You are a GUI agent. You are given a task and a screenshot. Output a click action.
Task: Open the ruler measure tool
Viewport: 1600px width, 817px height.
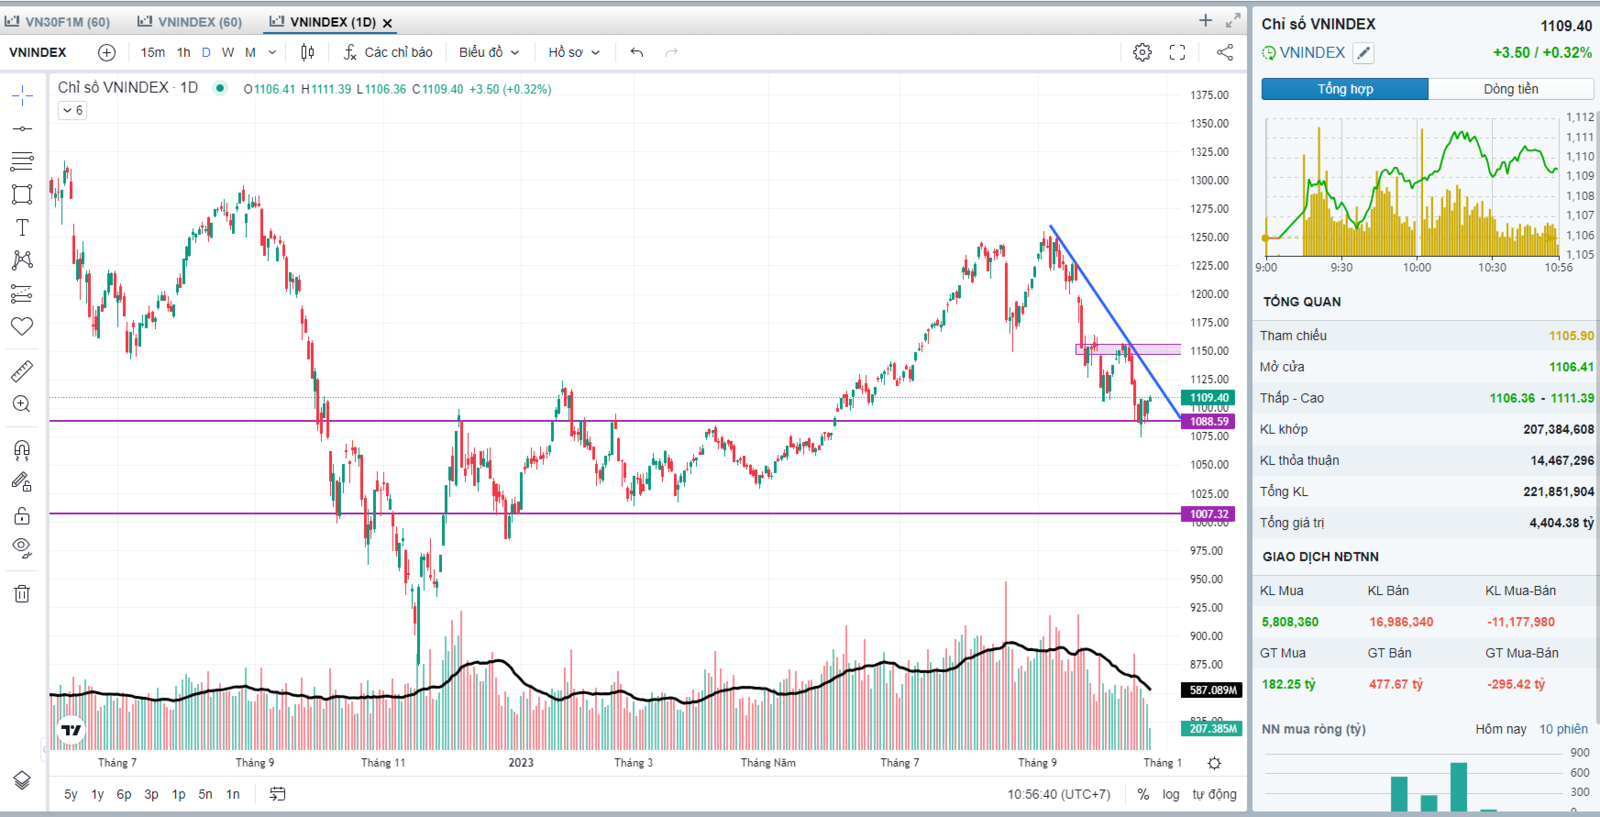point(22,371)
